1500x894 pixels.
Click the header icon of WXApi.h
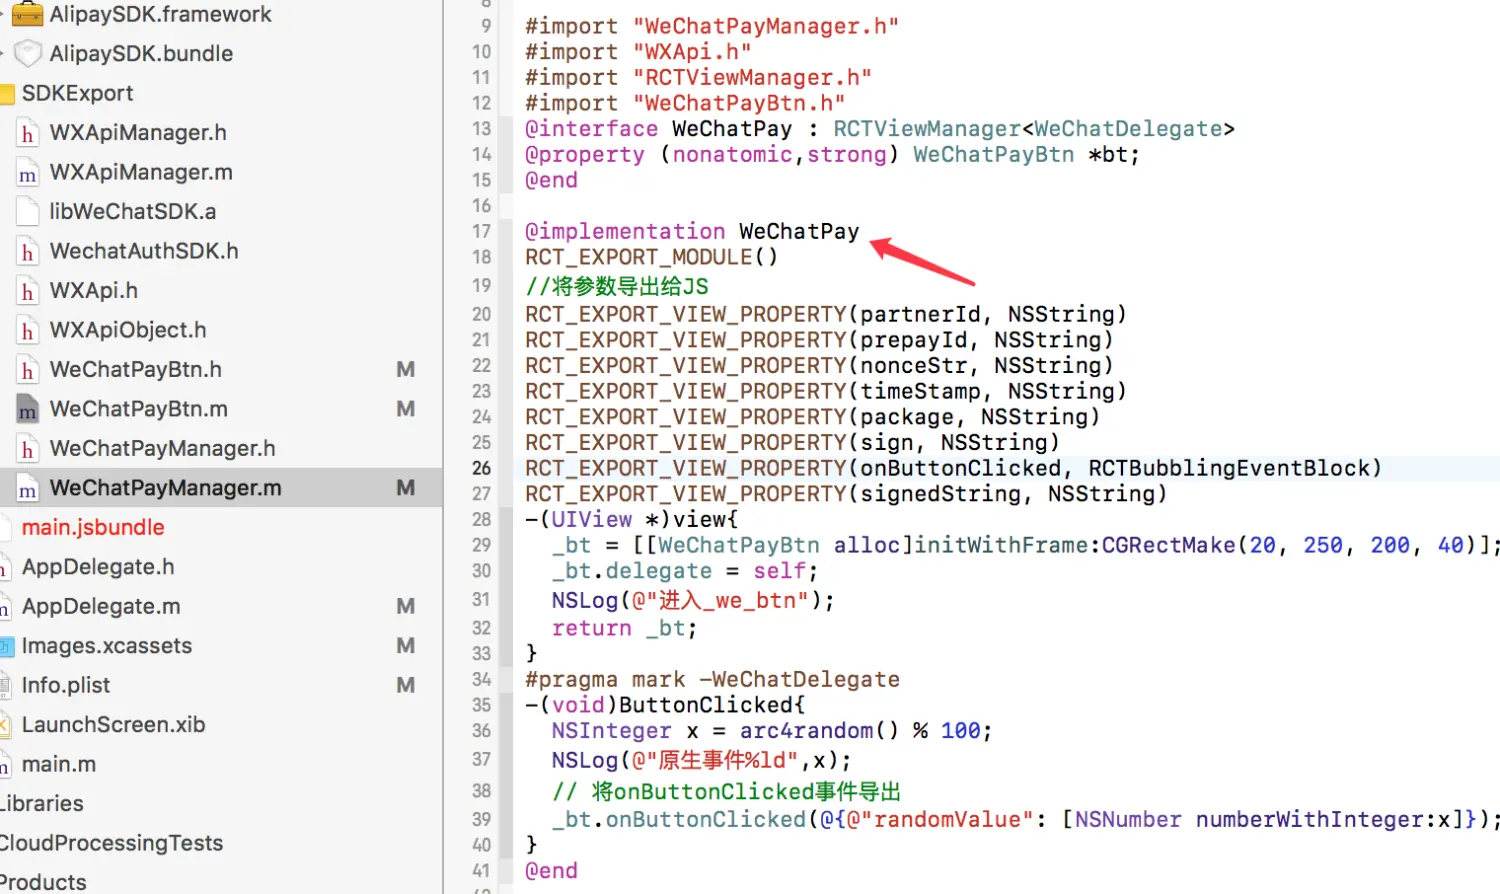pyautogui.click(x=28, y=291)
